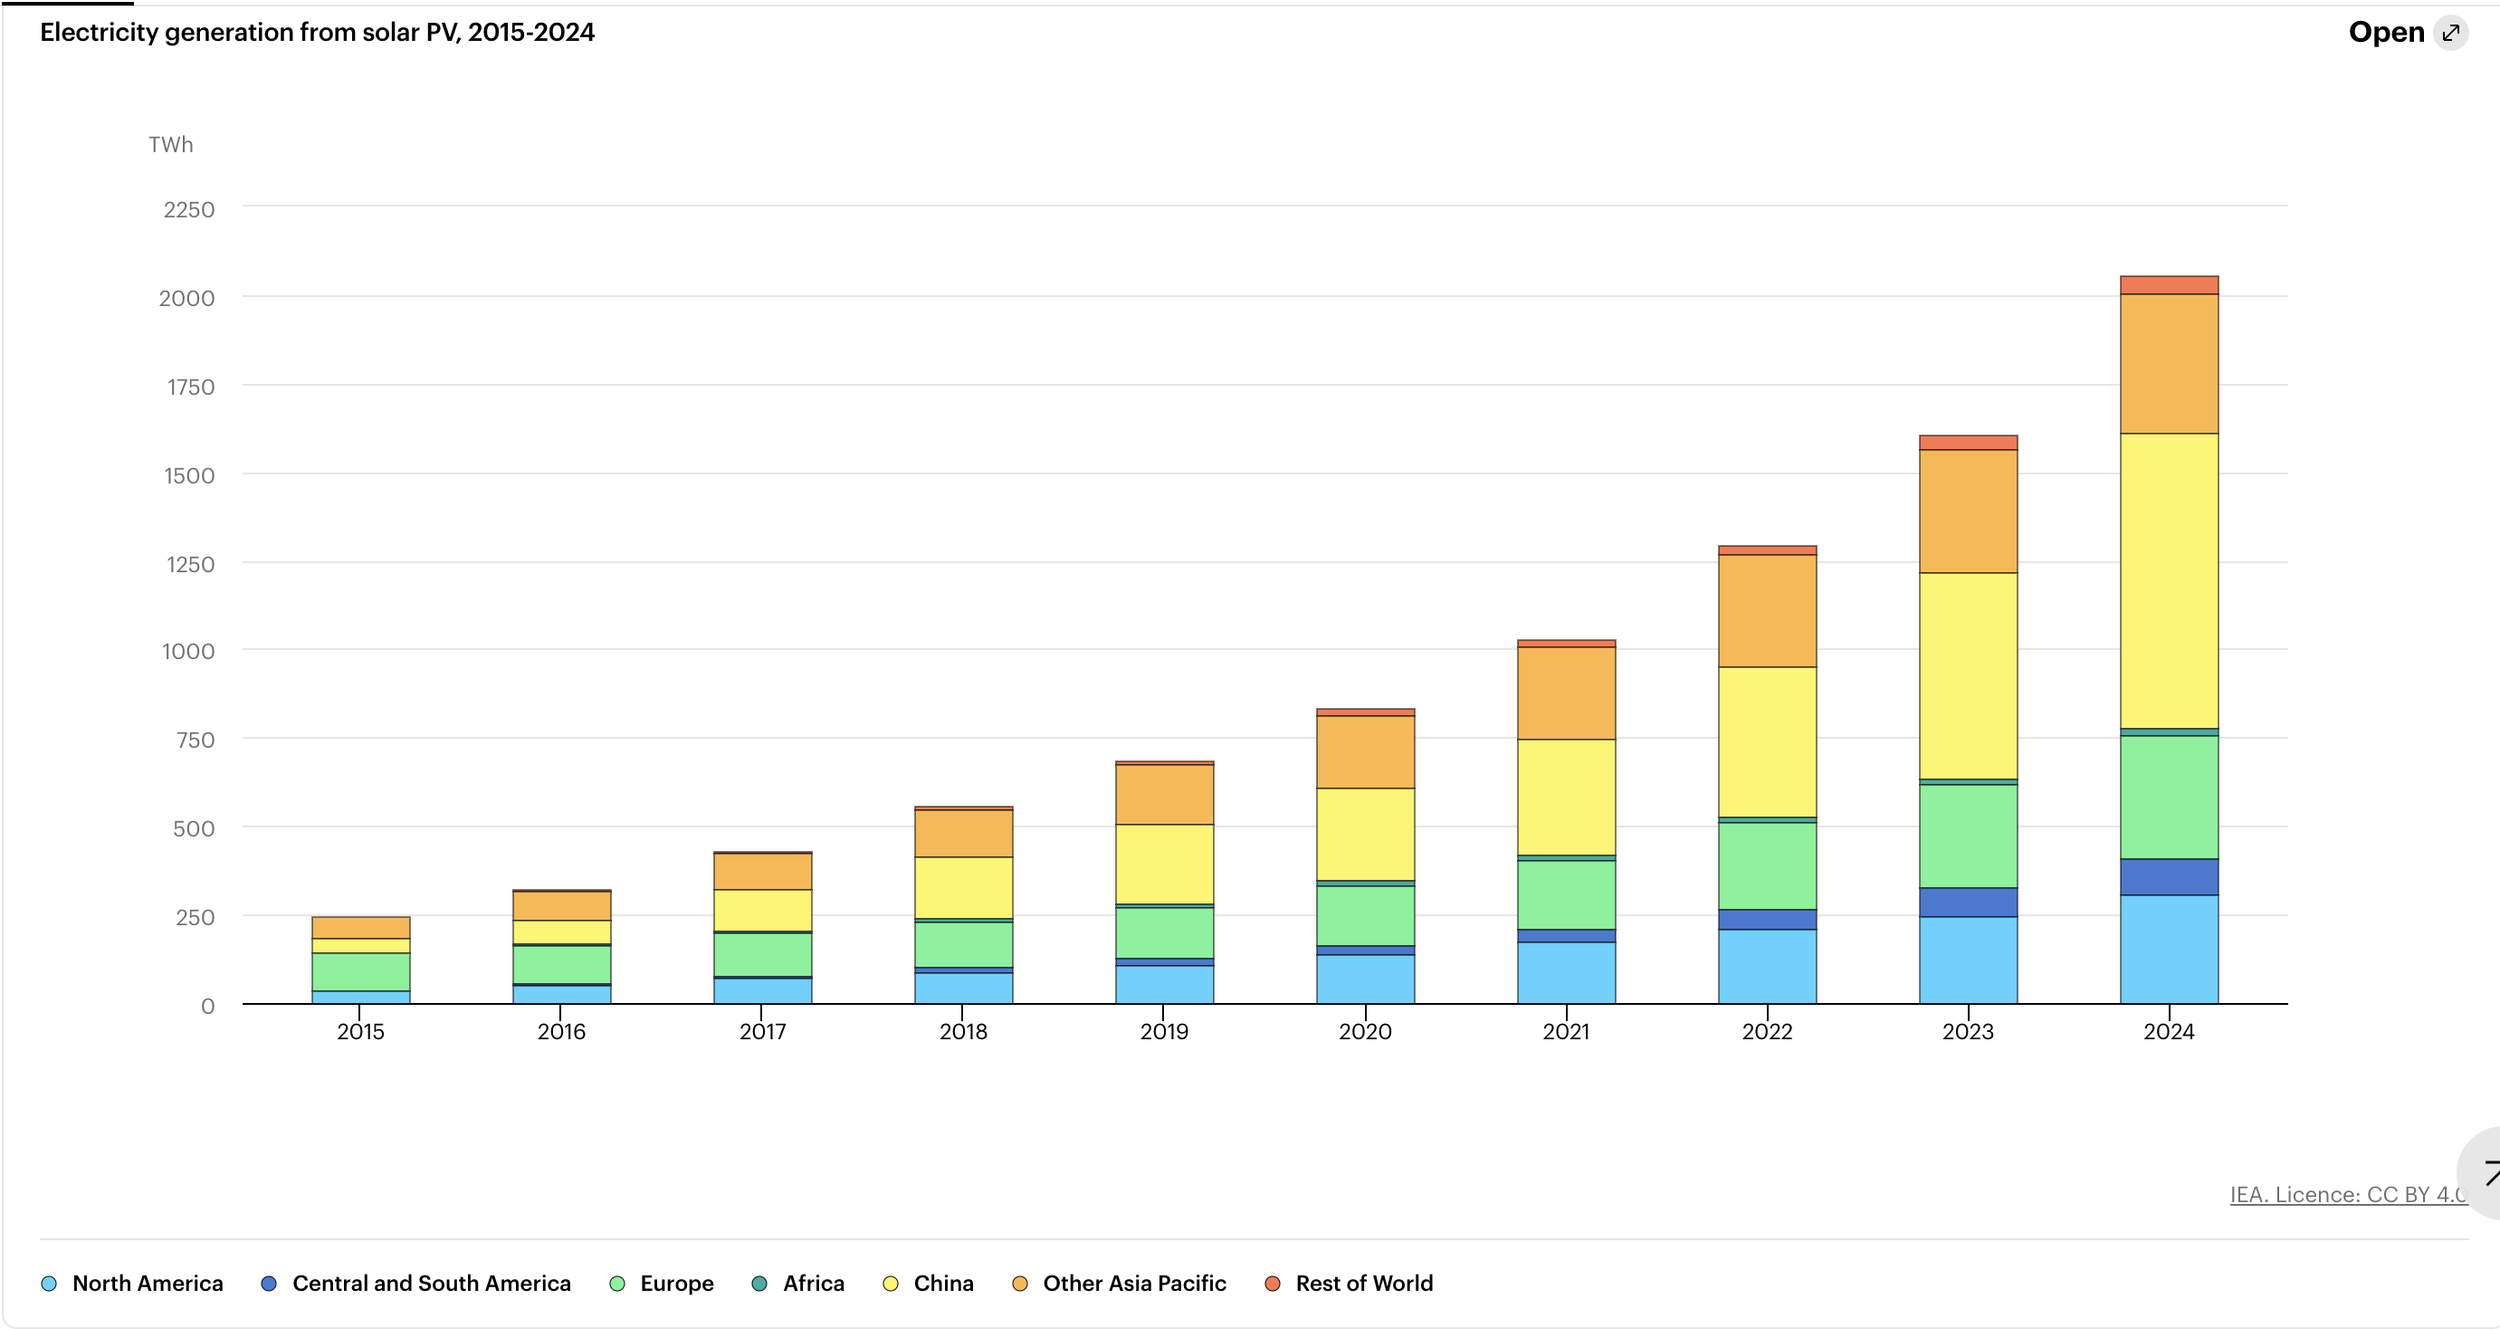The width and height of the screenshot is (2500, 1329).
Task: Select the China segment of the 2020 bar
Action: point(1365,835)
